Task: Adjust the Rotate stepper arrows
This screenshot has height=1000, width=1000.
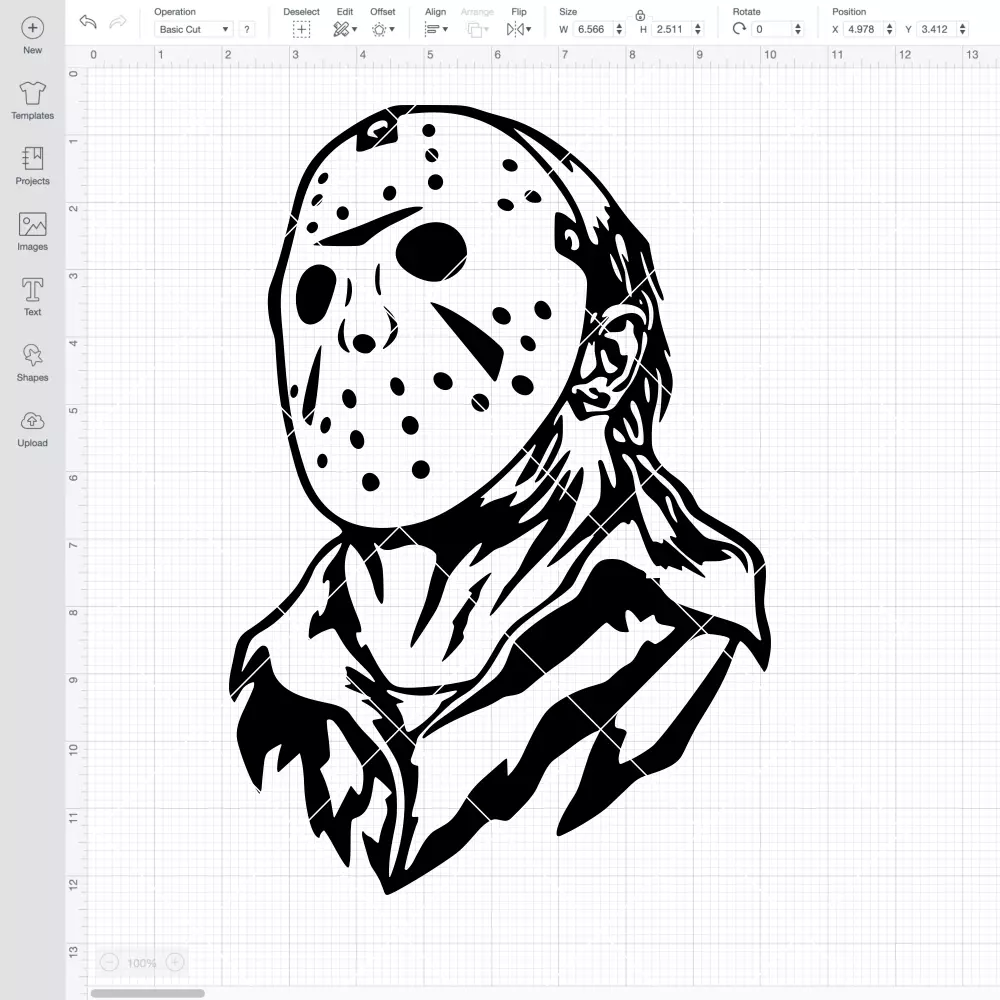Action: (x=798, y=29)
